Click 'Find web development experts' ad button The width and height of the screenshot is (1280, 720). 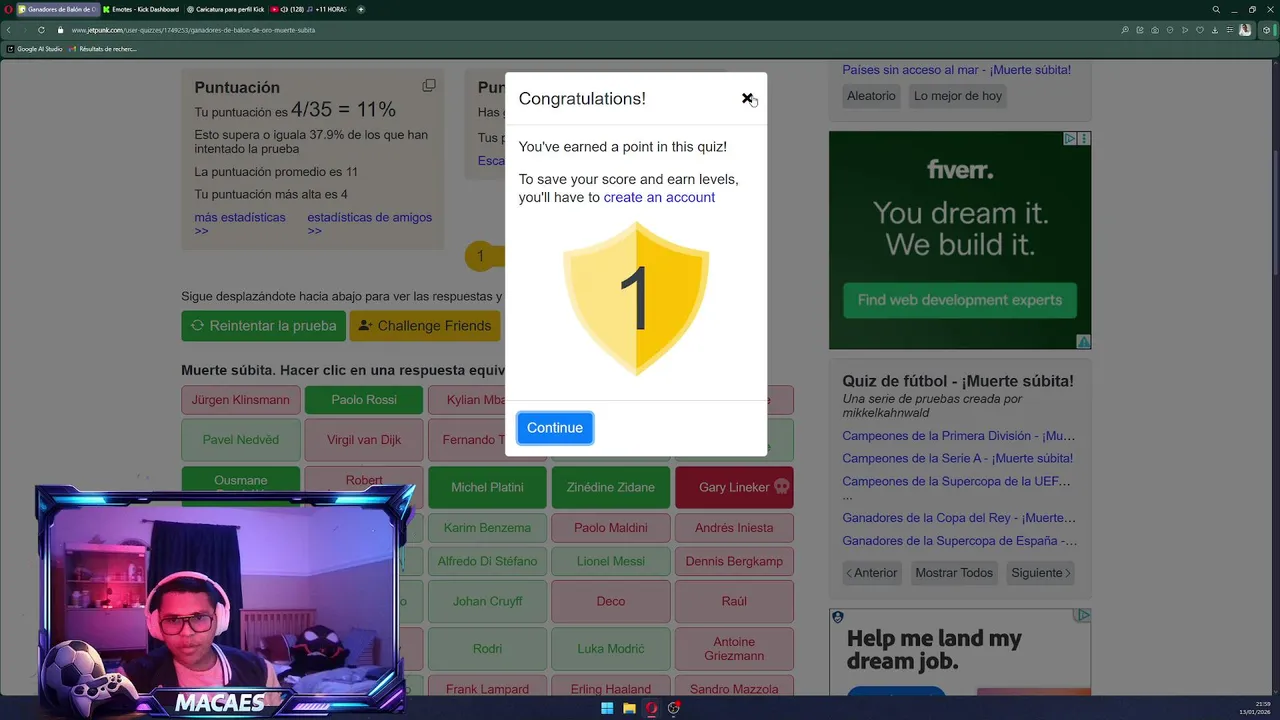pos(960,300)
